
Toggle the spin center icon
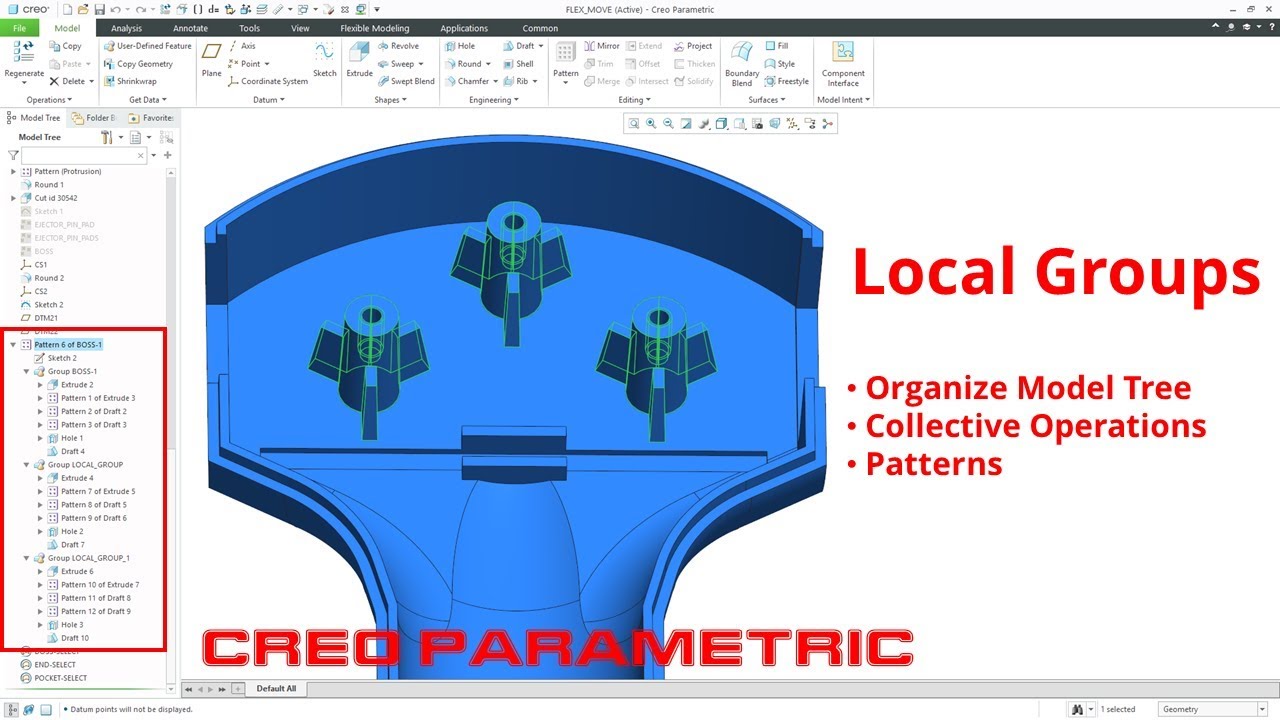pyautogui.click(x=826, y=124)
